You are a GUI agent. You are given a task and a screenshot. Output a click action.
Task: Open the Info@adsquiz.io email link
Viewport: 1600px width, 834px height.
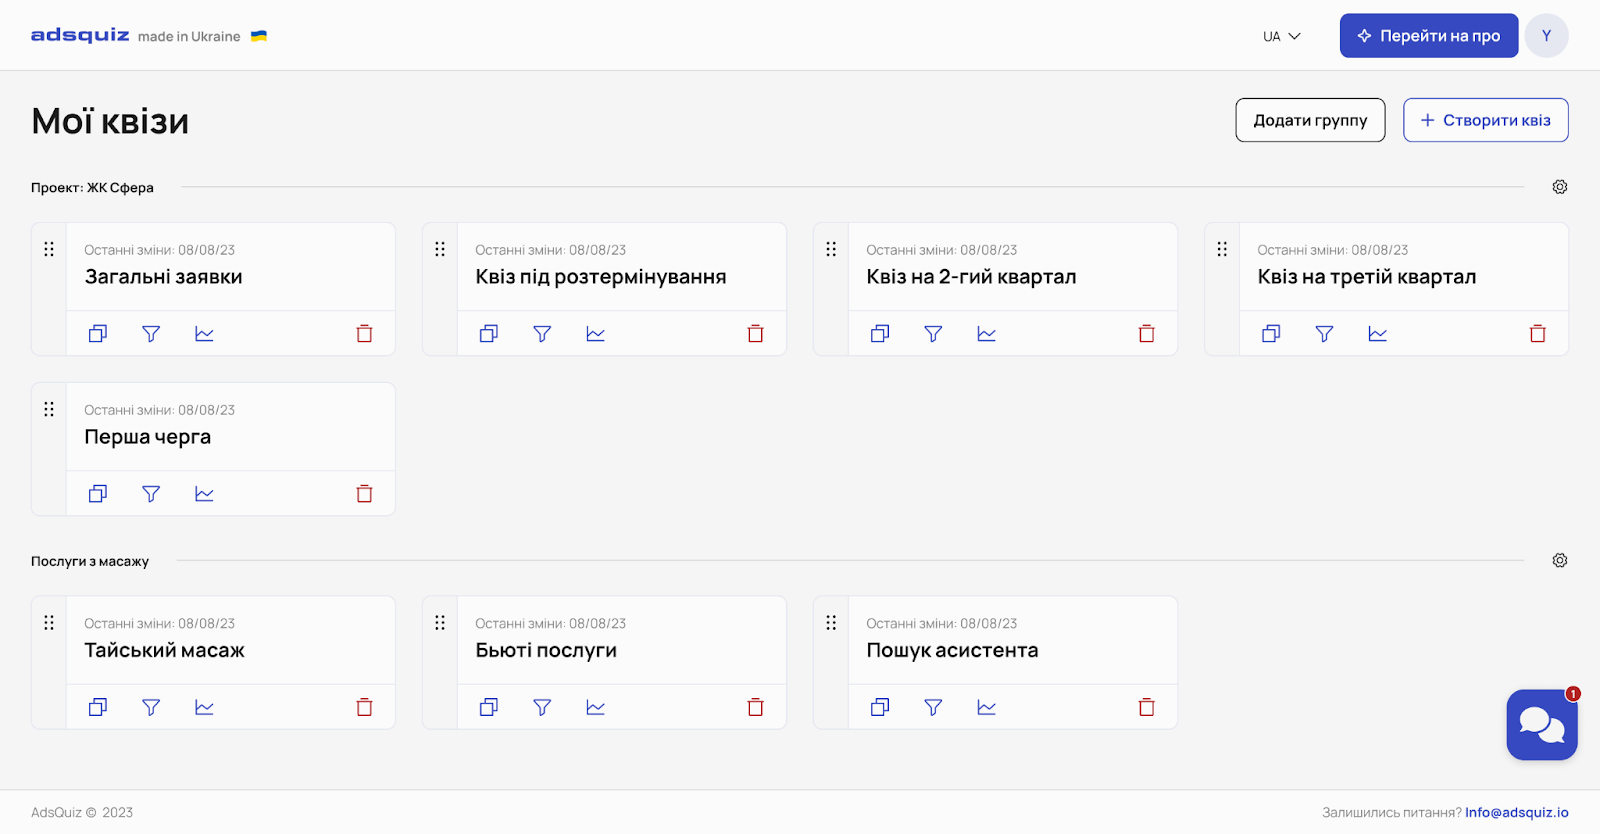click(x=1517, y=813)
